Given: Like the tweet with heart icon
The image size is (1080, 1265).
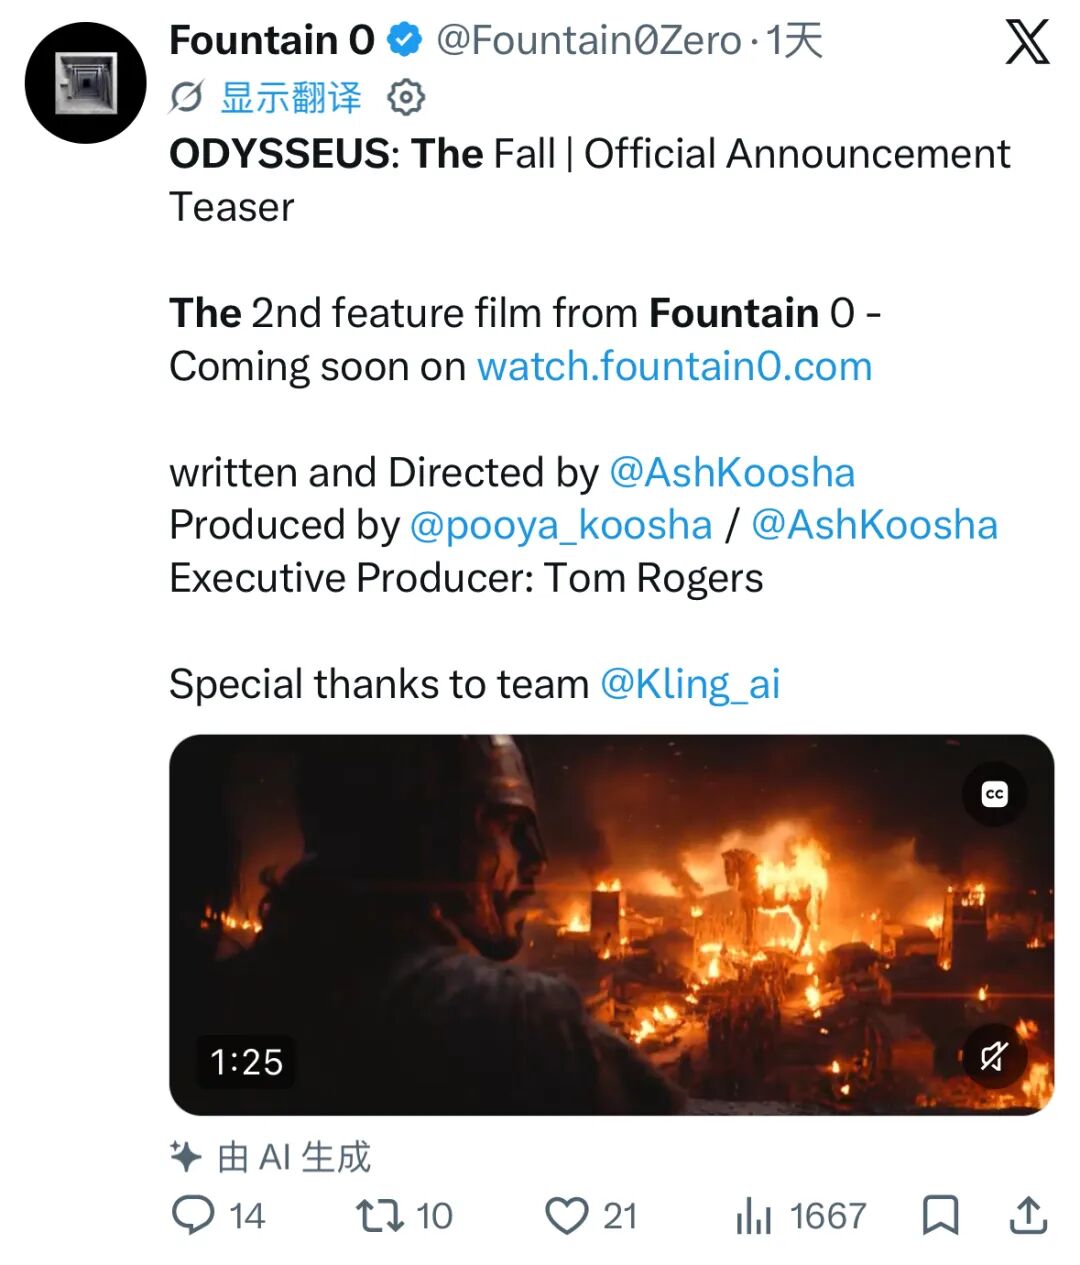Looking at the screenshot, I should click(566, 1216).
